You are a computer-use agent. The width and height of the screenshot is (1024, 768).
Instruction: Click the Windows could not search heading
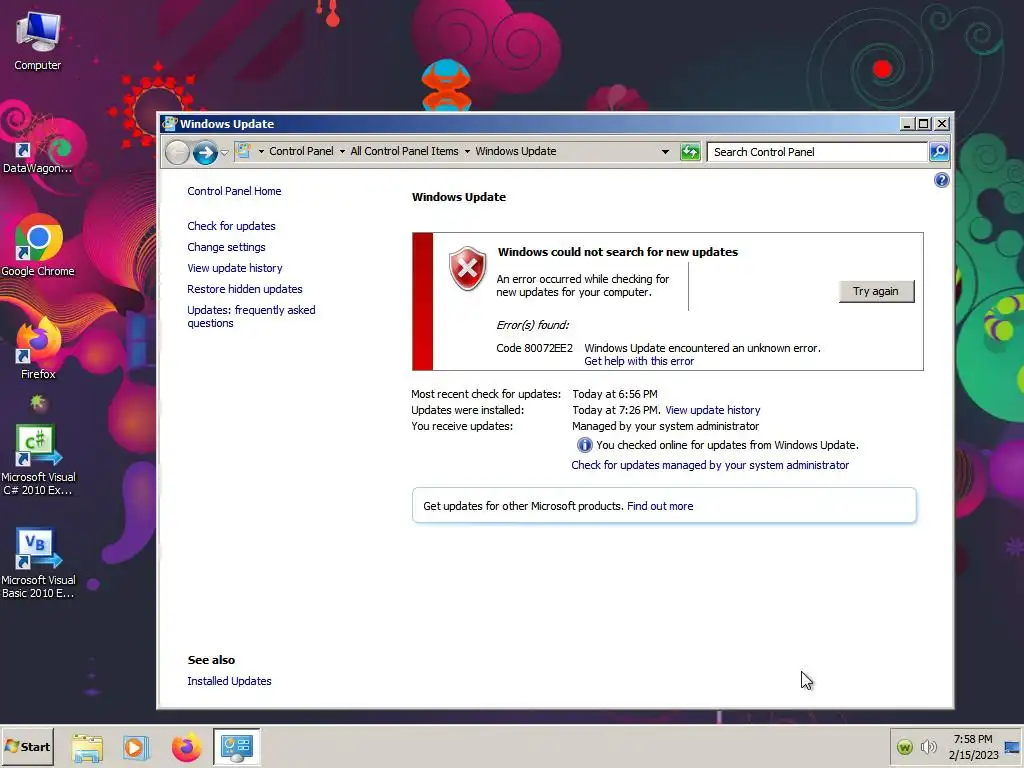pos(618,252)
